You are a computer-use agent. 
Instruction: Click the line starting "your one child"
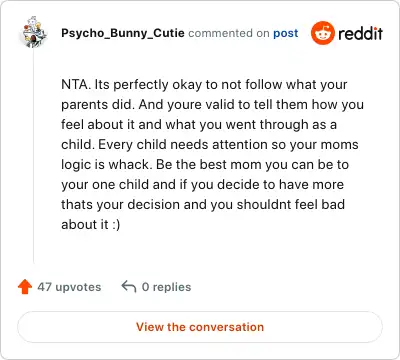tap(202, 185)
